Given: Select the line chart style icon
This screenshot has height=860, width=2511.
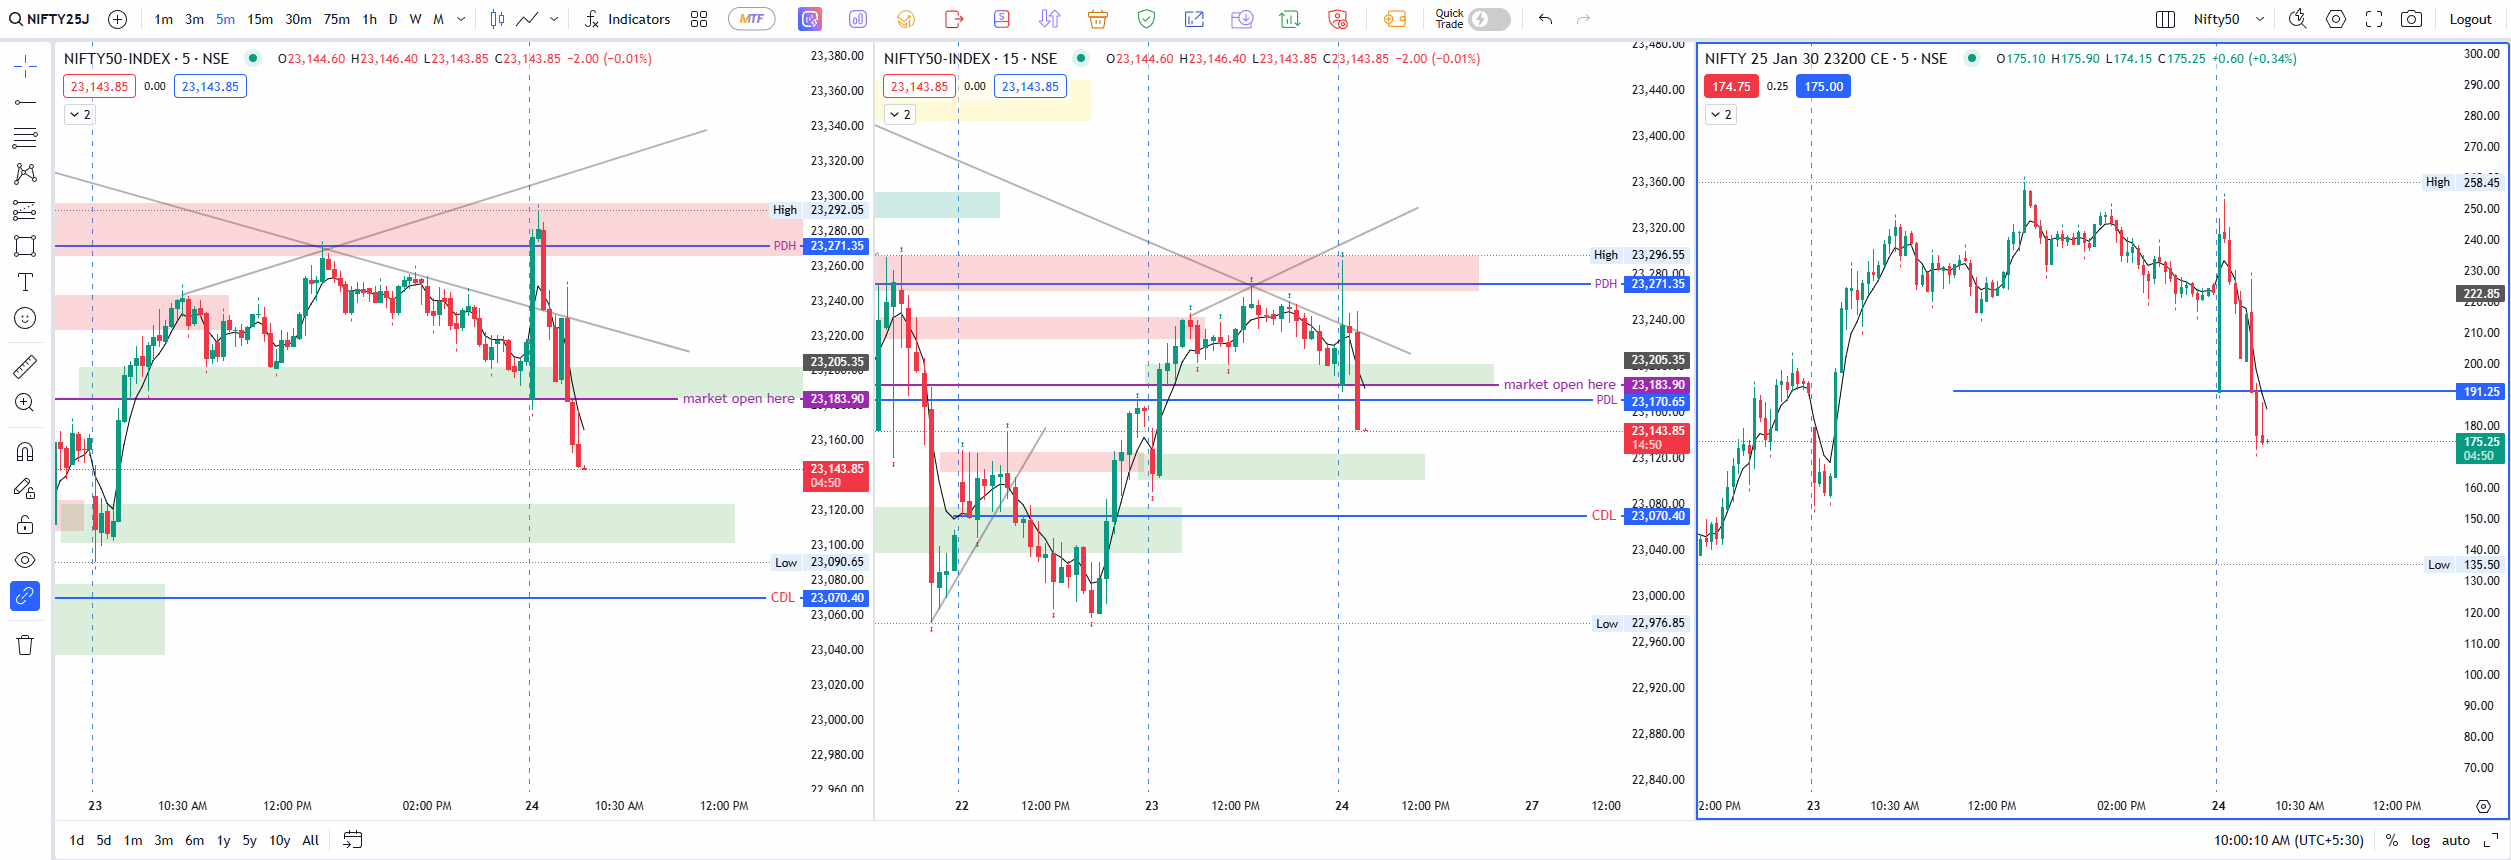Looking at the screenshot, I should click(x=527, y=19).
